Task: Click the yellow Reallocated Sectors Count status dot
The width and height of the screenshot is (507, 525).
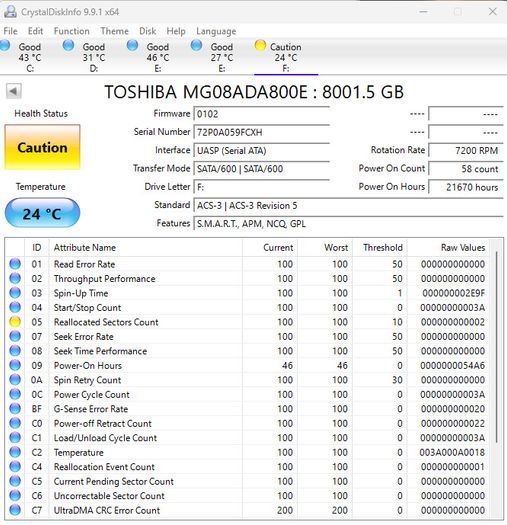Action: point(15,322)
